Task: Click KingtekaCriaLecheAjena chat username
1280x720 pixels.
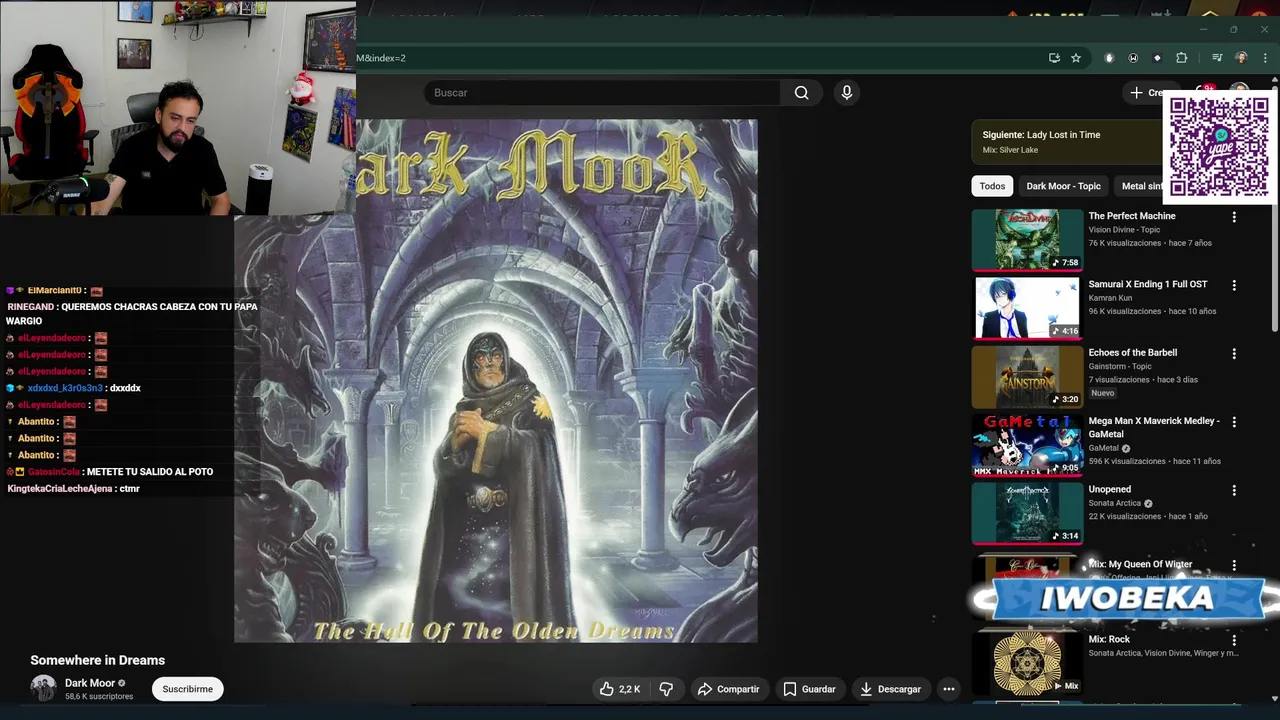Action: coord(61,489)
